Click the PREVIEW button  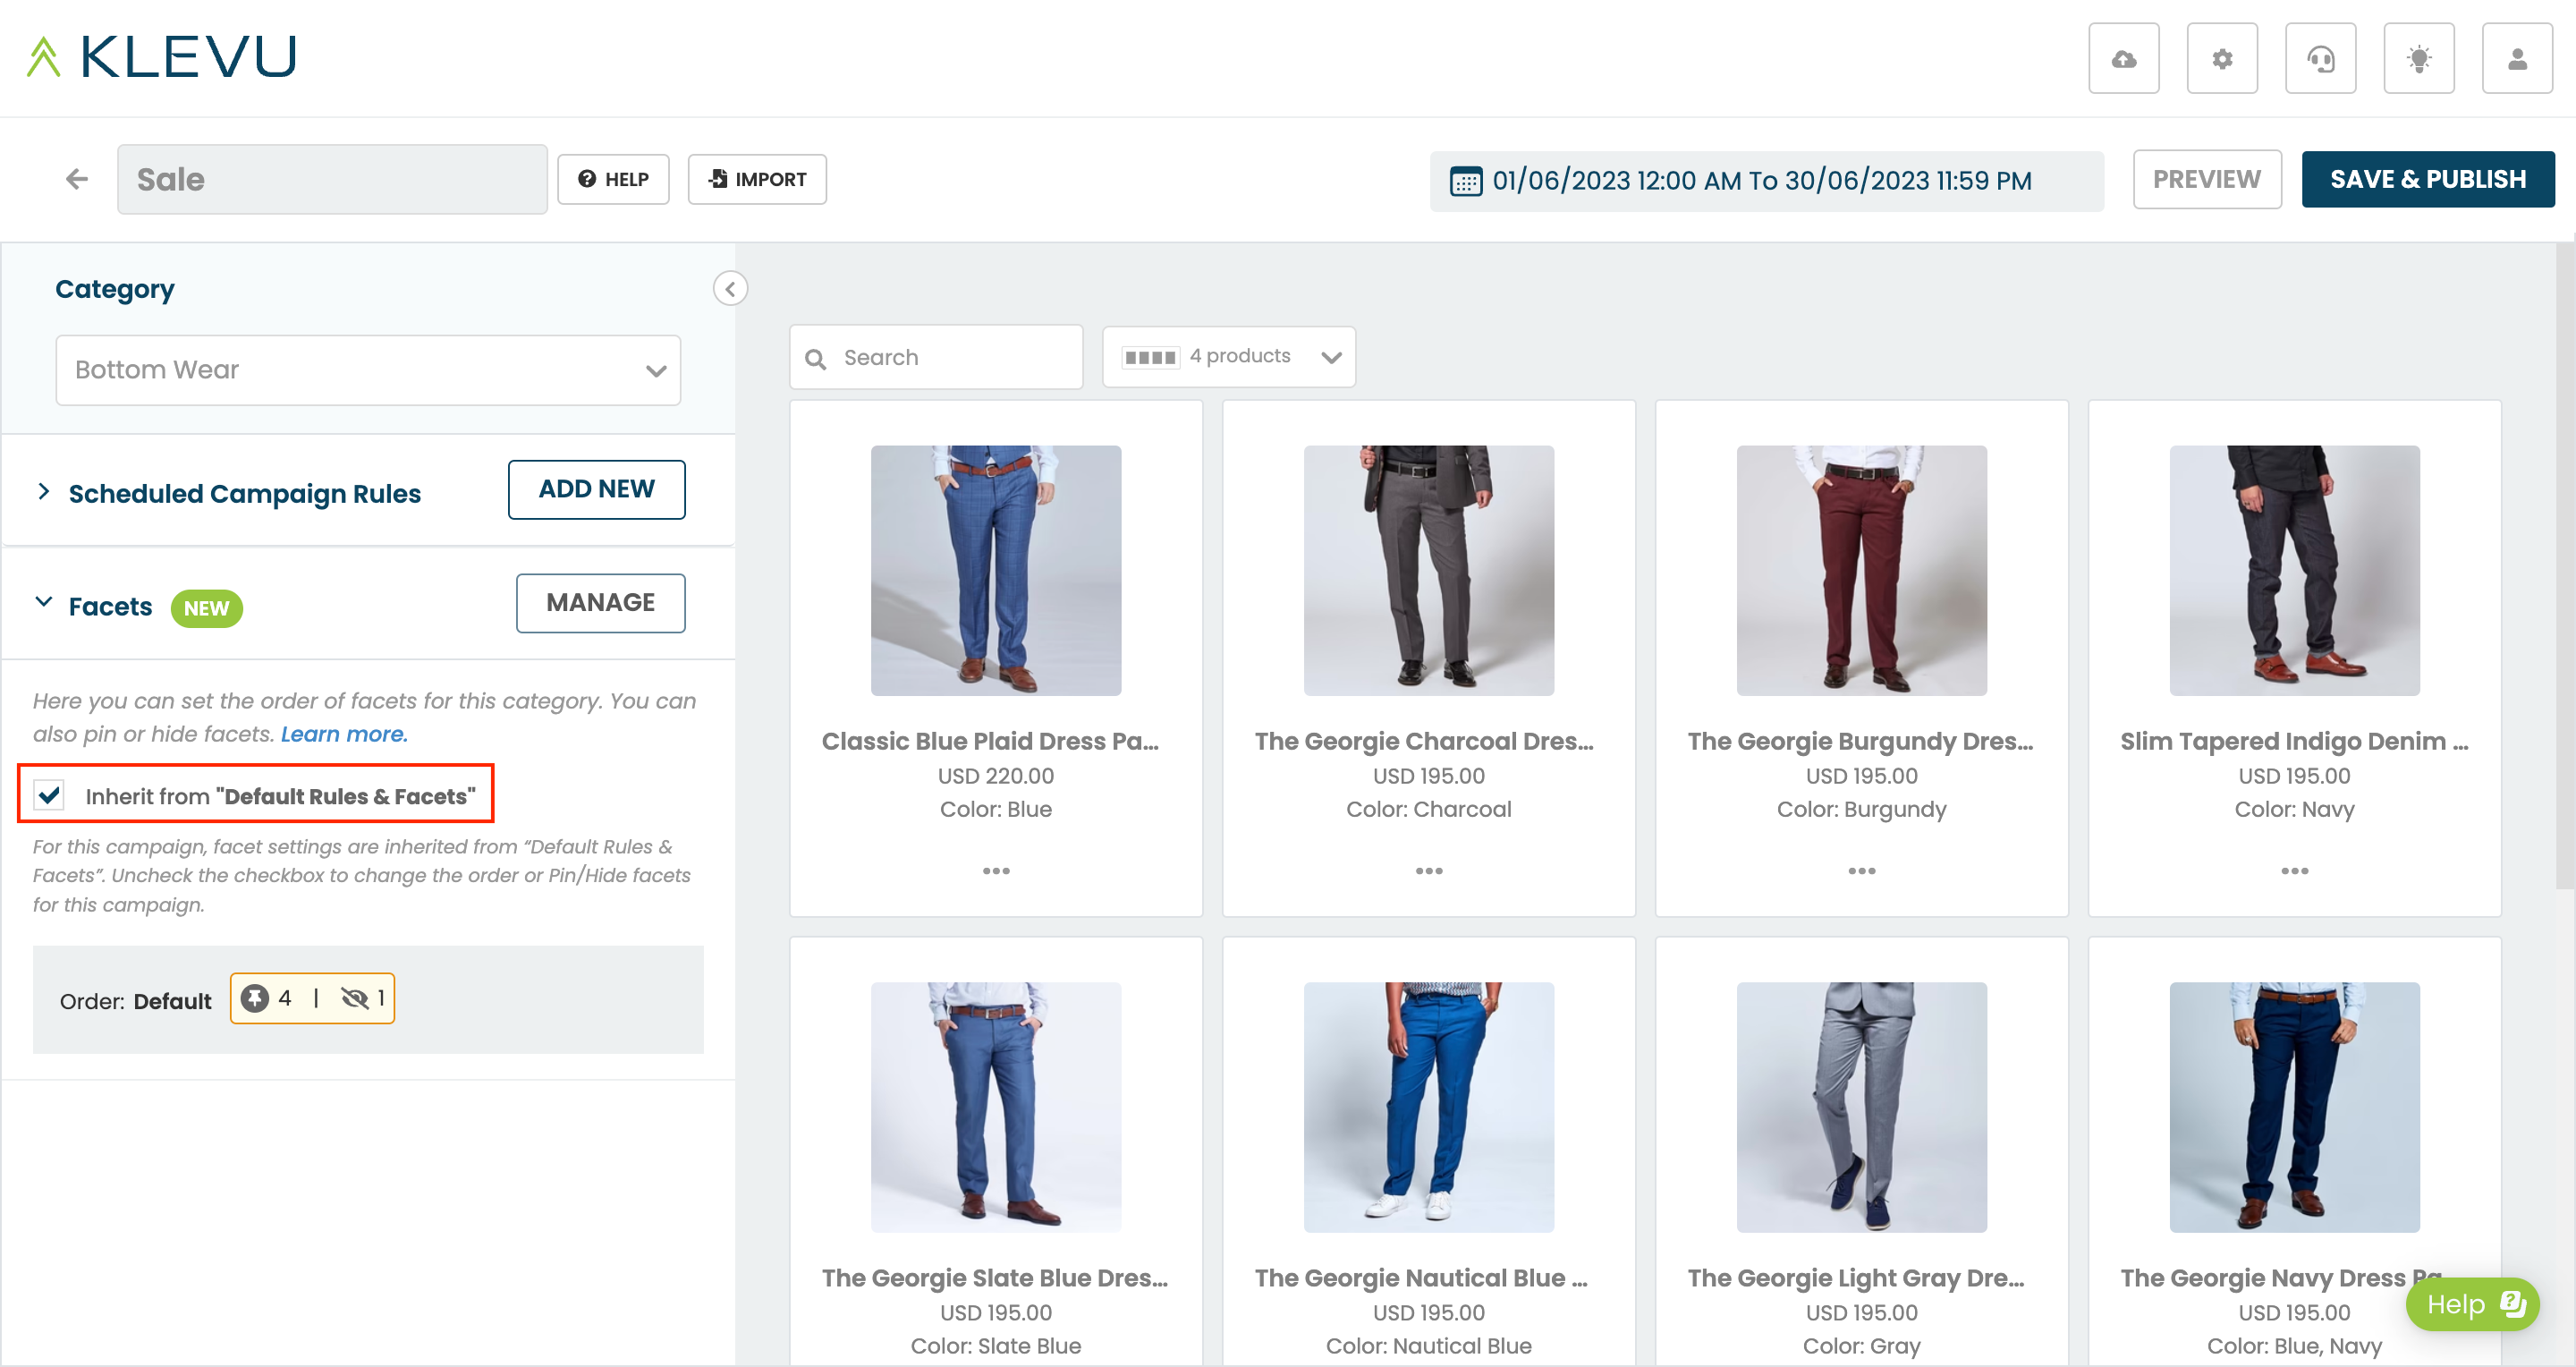2207,180
